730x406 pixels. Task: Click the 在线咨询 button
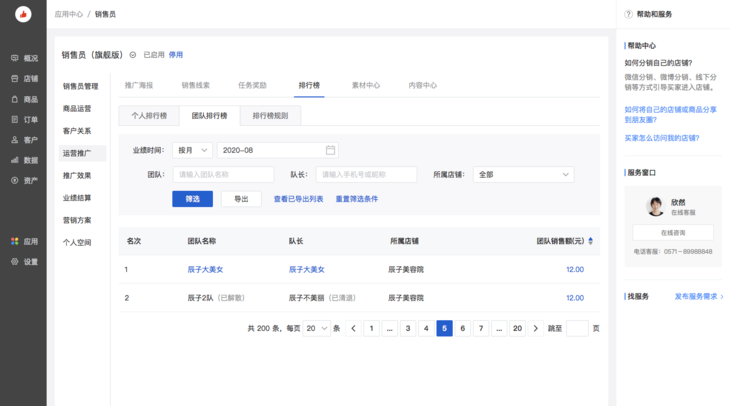tap(672, 232)
